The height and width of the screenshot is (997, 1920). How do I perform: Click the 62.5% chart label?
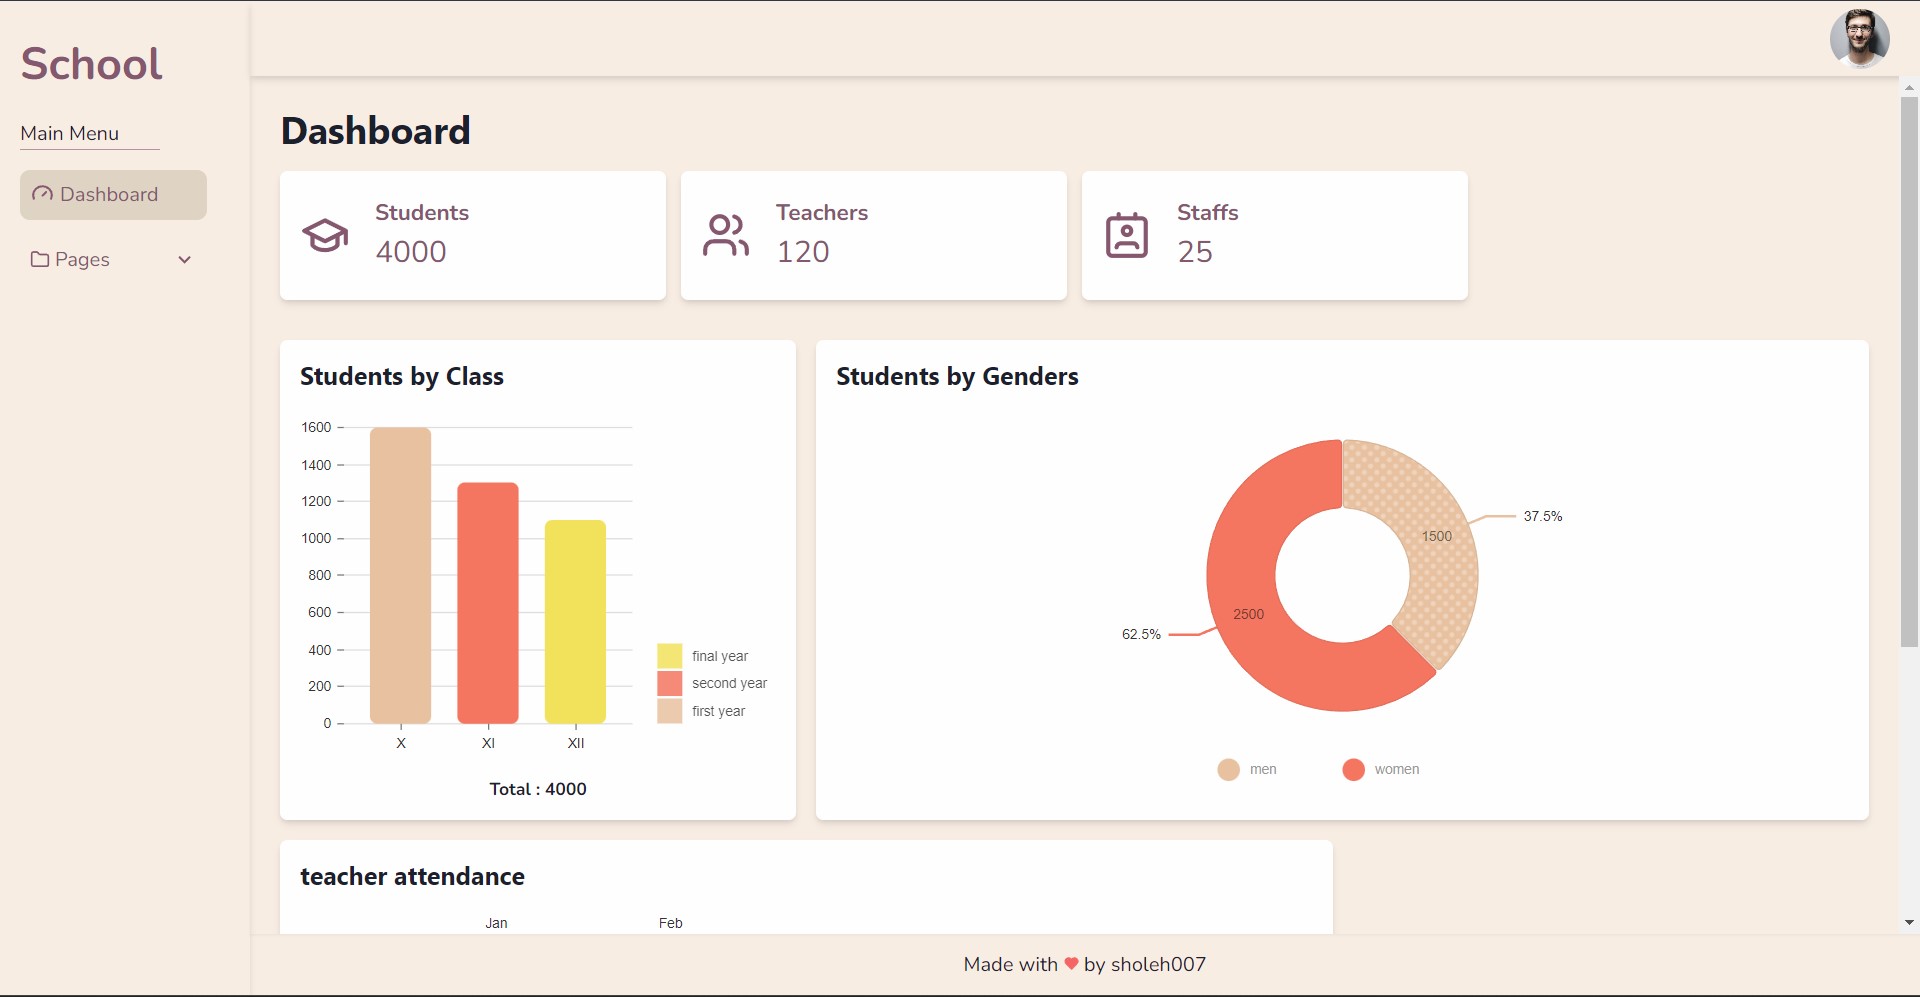[x=1141, y=634]
